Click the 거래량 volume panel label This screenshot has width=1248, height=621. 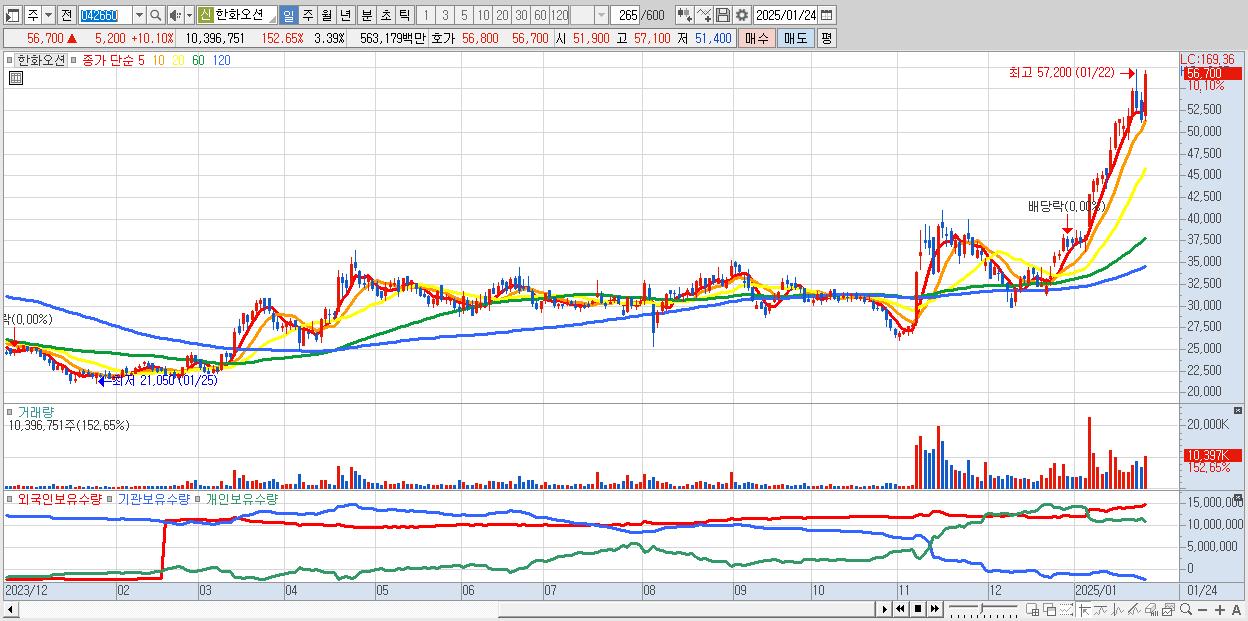37,411
